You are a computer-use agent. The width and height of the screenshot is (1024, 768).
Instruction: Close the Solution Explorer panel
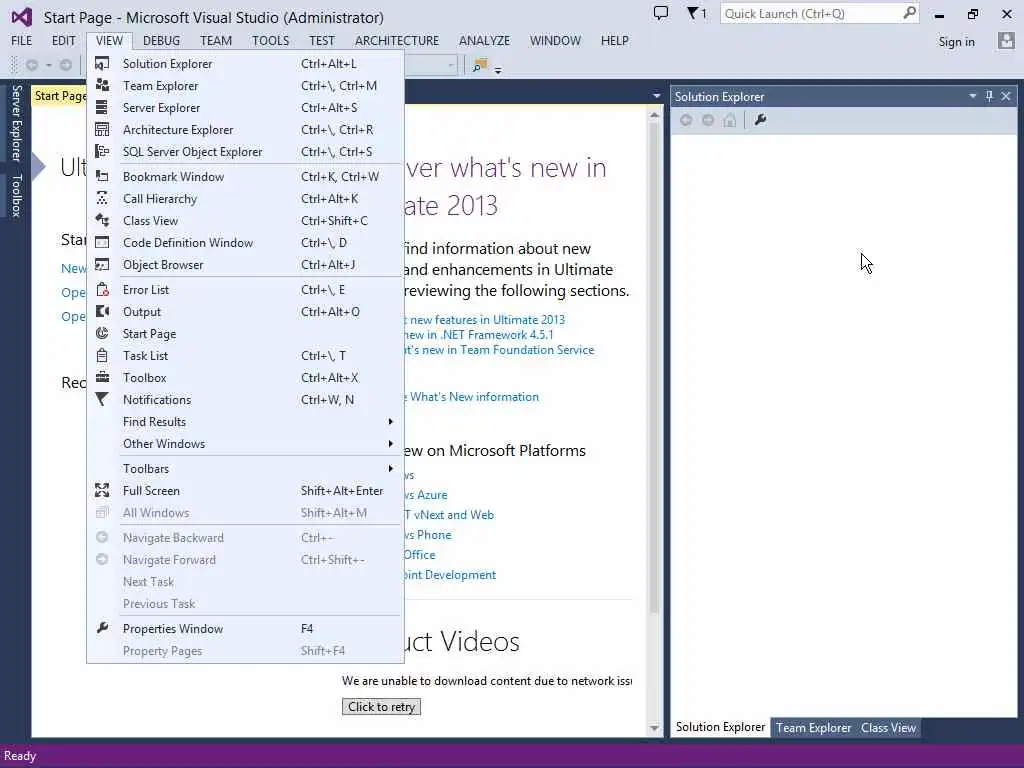click(x=1006, y=96)
